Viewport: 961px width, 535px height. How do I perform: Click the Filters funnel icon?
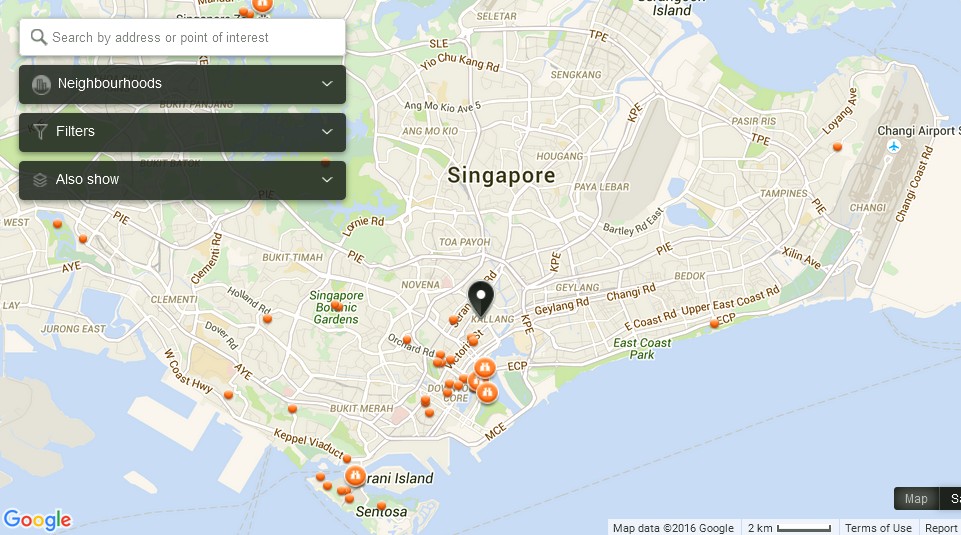point(40,132)
